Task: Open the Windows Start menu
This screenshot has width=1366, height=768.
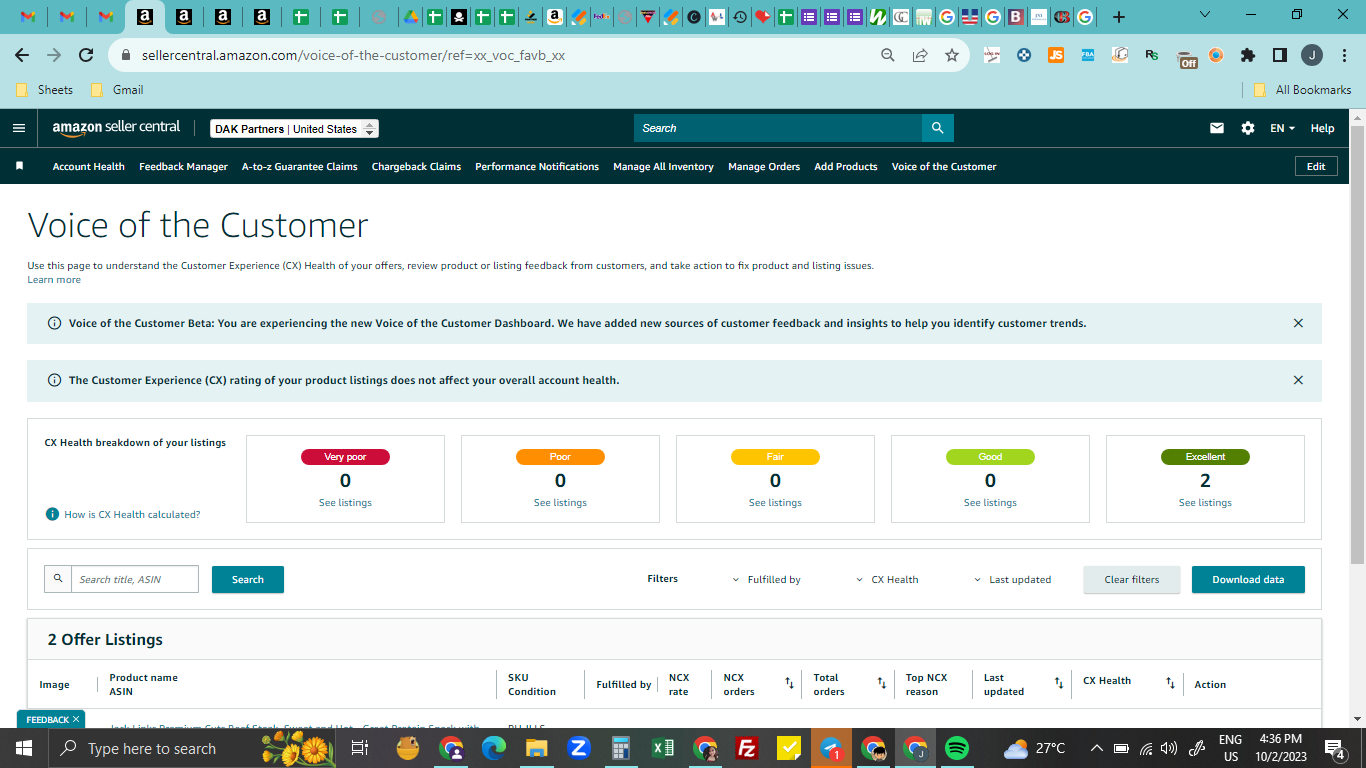Action: coord(23,748)
